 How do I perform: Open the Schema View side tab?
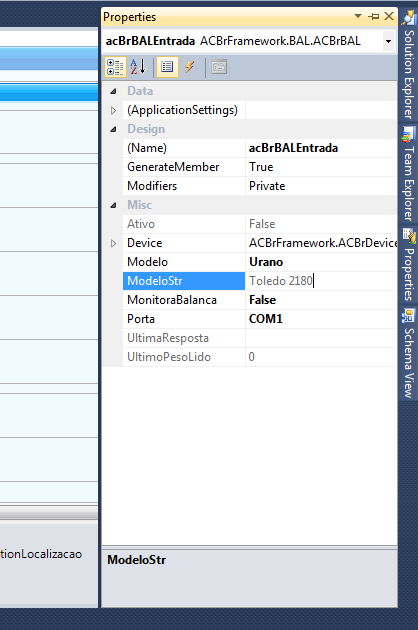[x=409, y=354]
